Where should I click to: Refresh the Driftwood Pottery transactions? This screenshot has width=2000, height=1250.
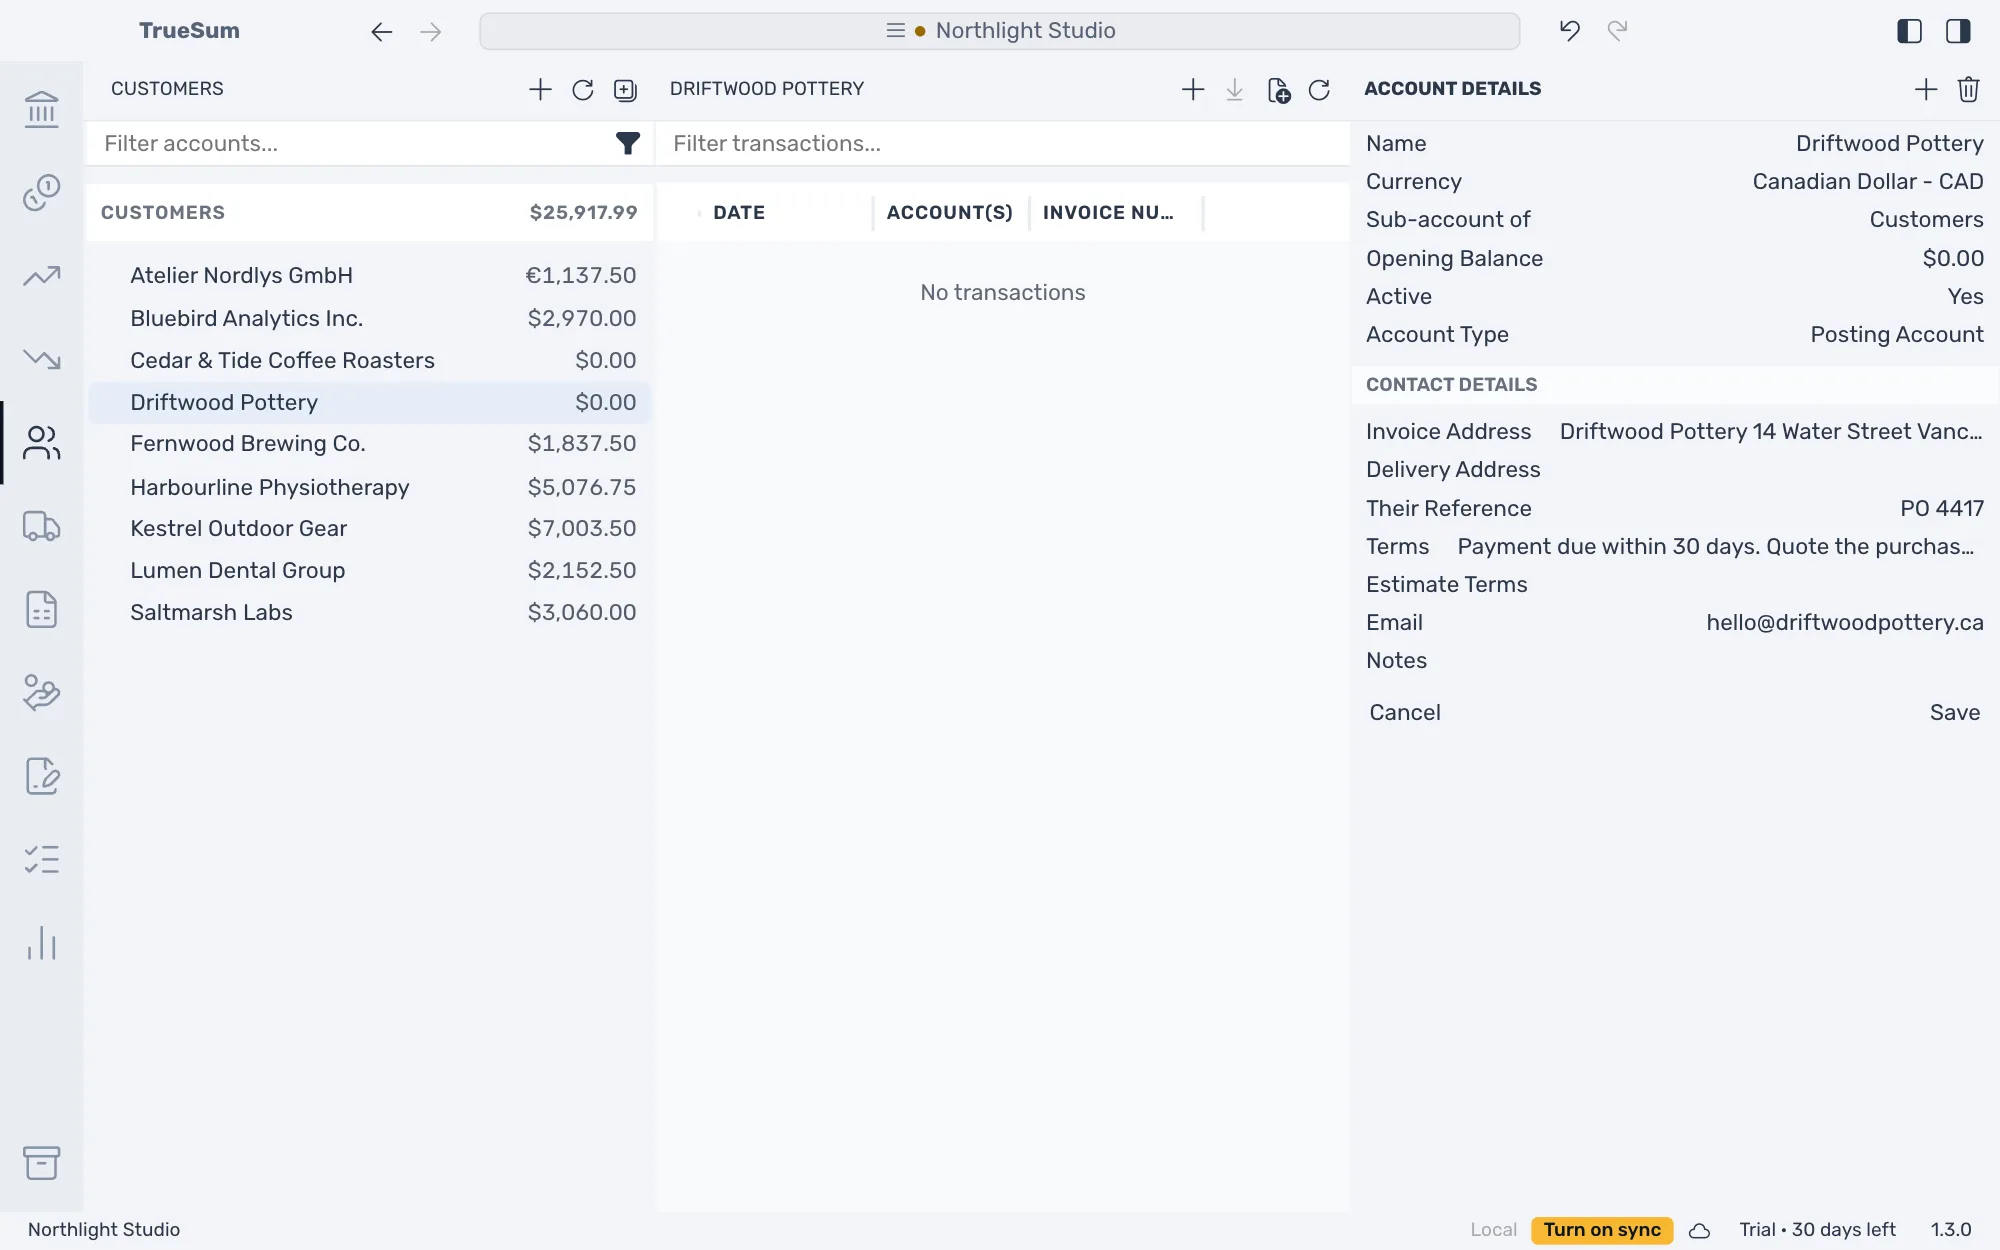pos(1319,89)
